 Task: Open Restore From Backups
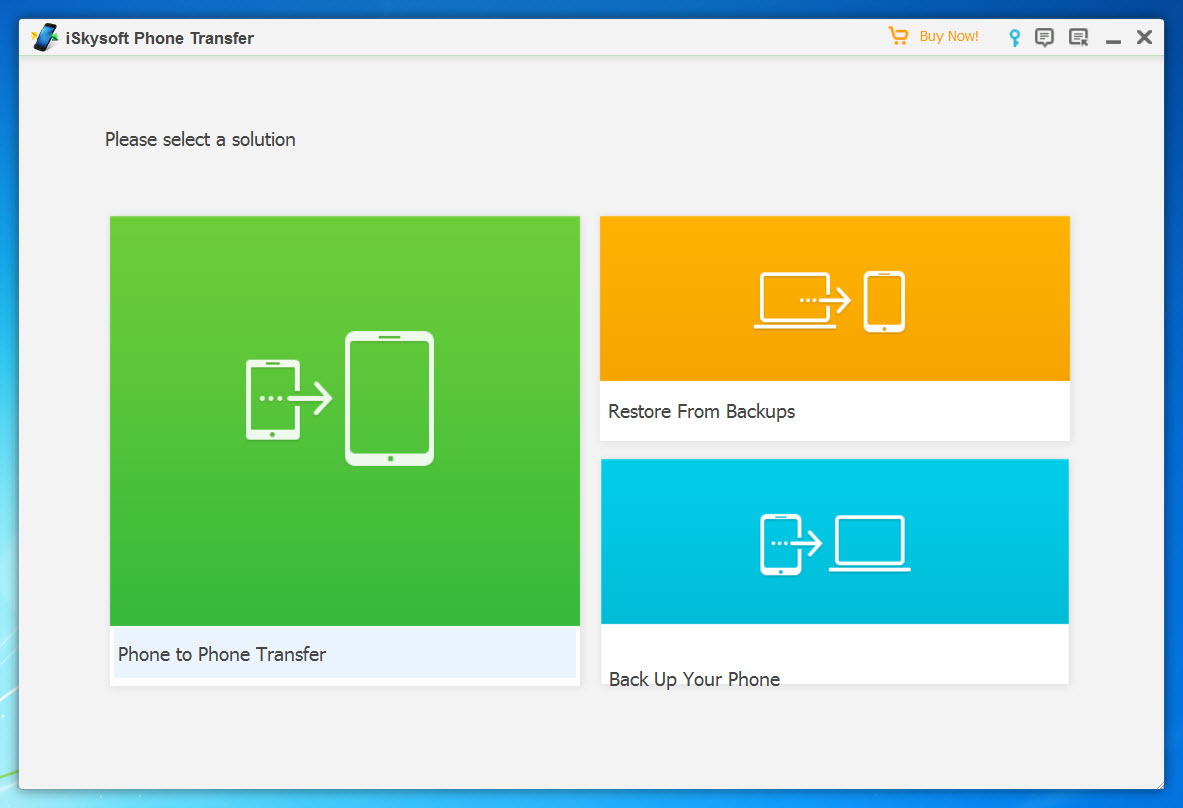coord(833,328)
